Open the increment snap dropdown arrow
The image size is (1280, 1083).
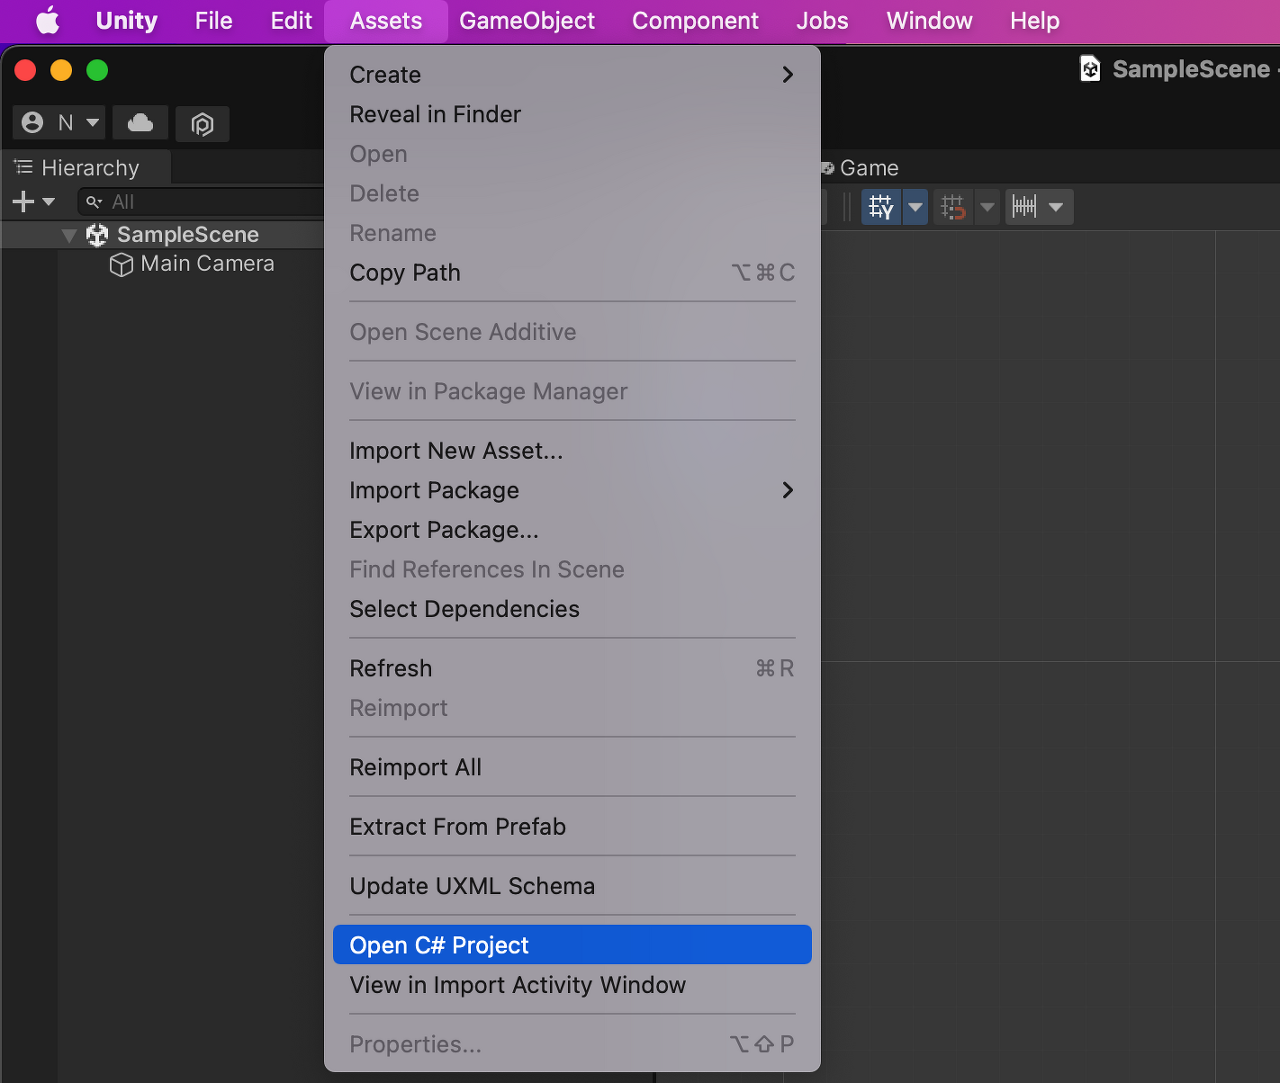[x=1056, y=207]
